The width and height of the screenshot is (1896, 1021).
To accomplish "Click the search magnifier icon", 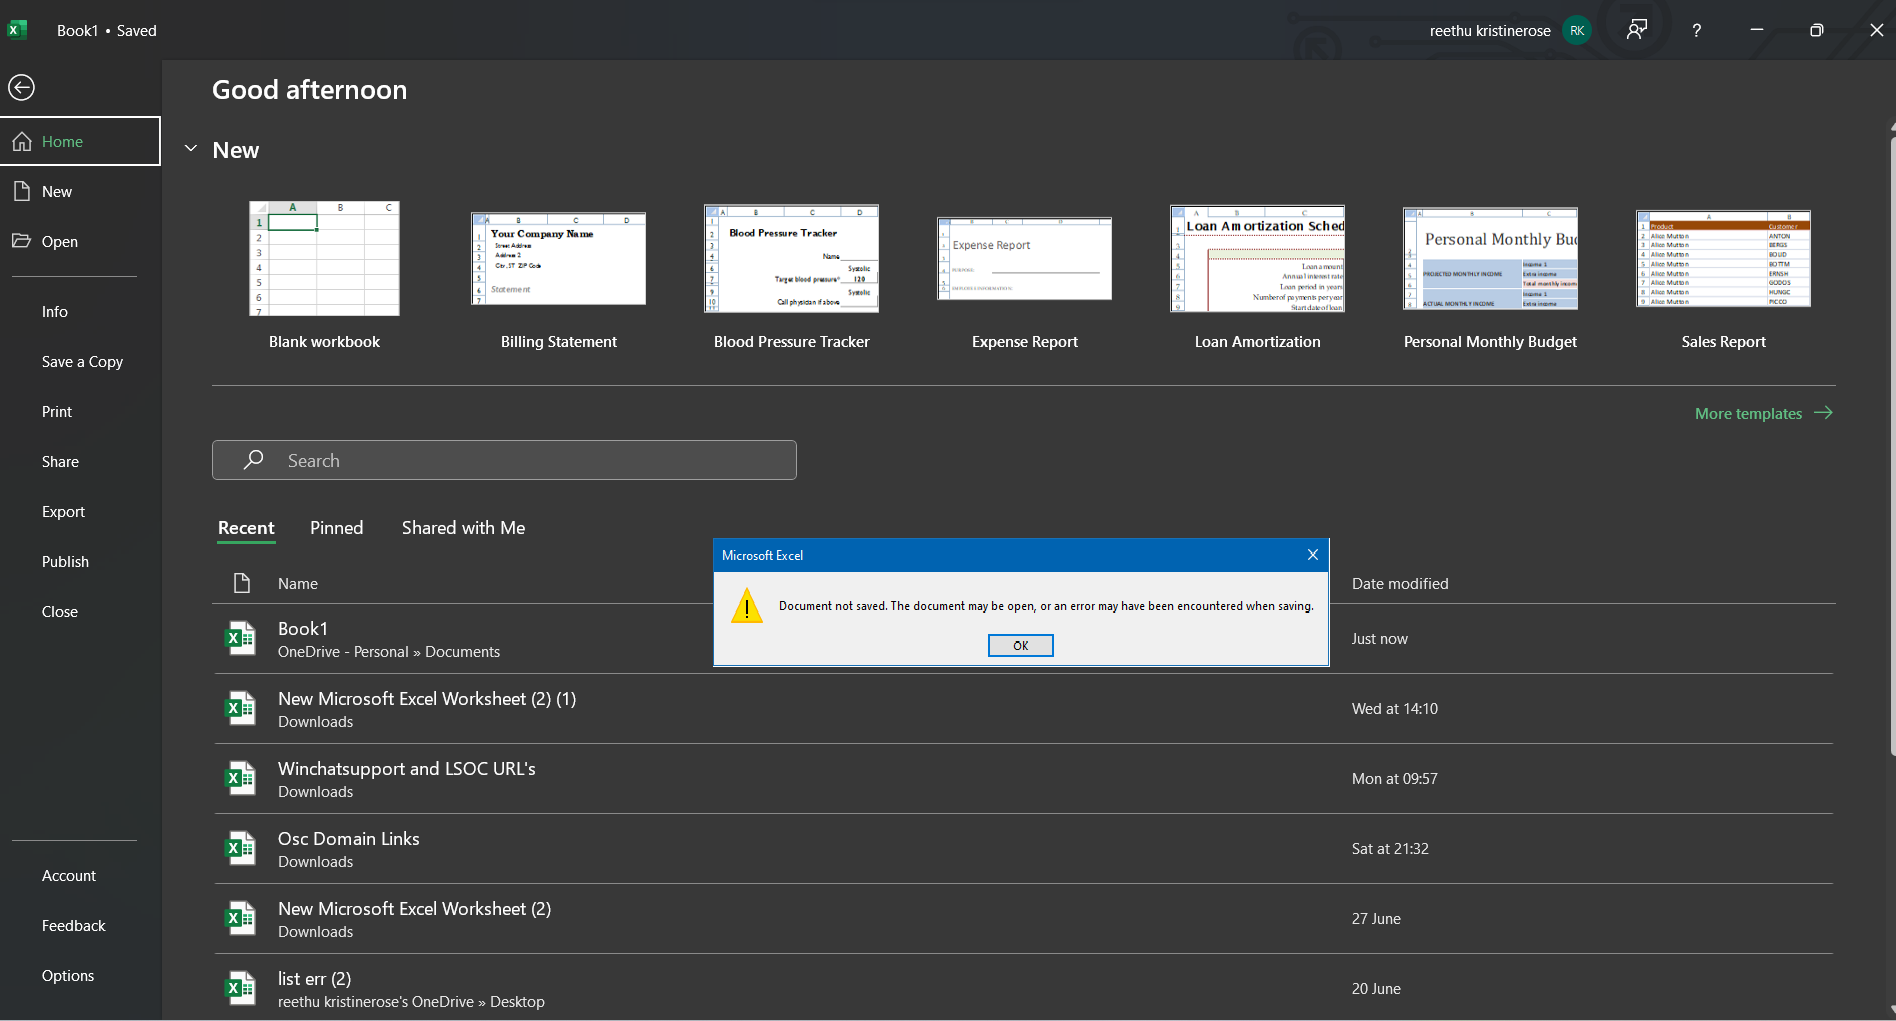I will click(254, 460).
